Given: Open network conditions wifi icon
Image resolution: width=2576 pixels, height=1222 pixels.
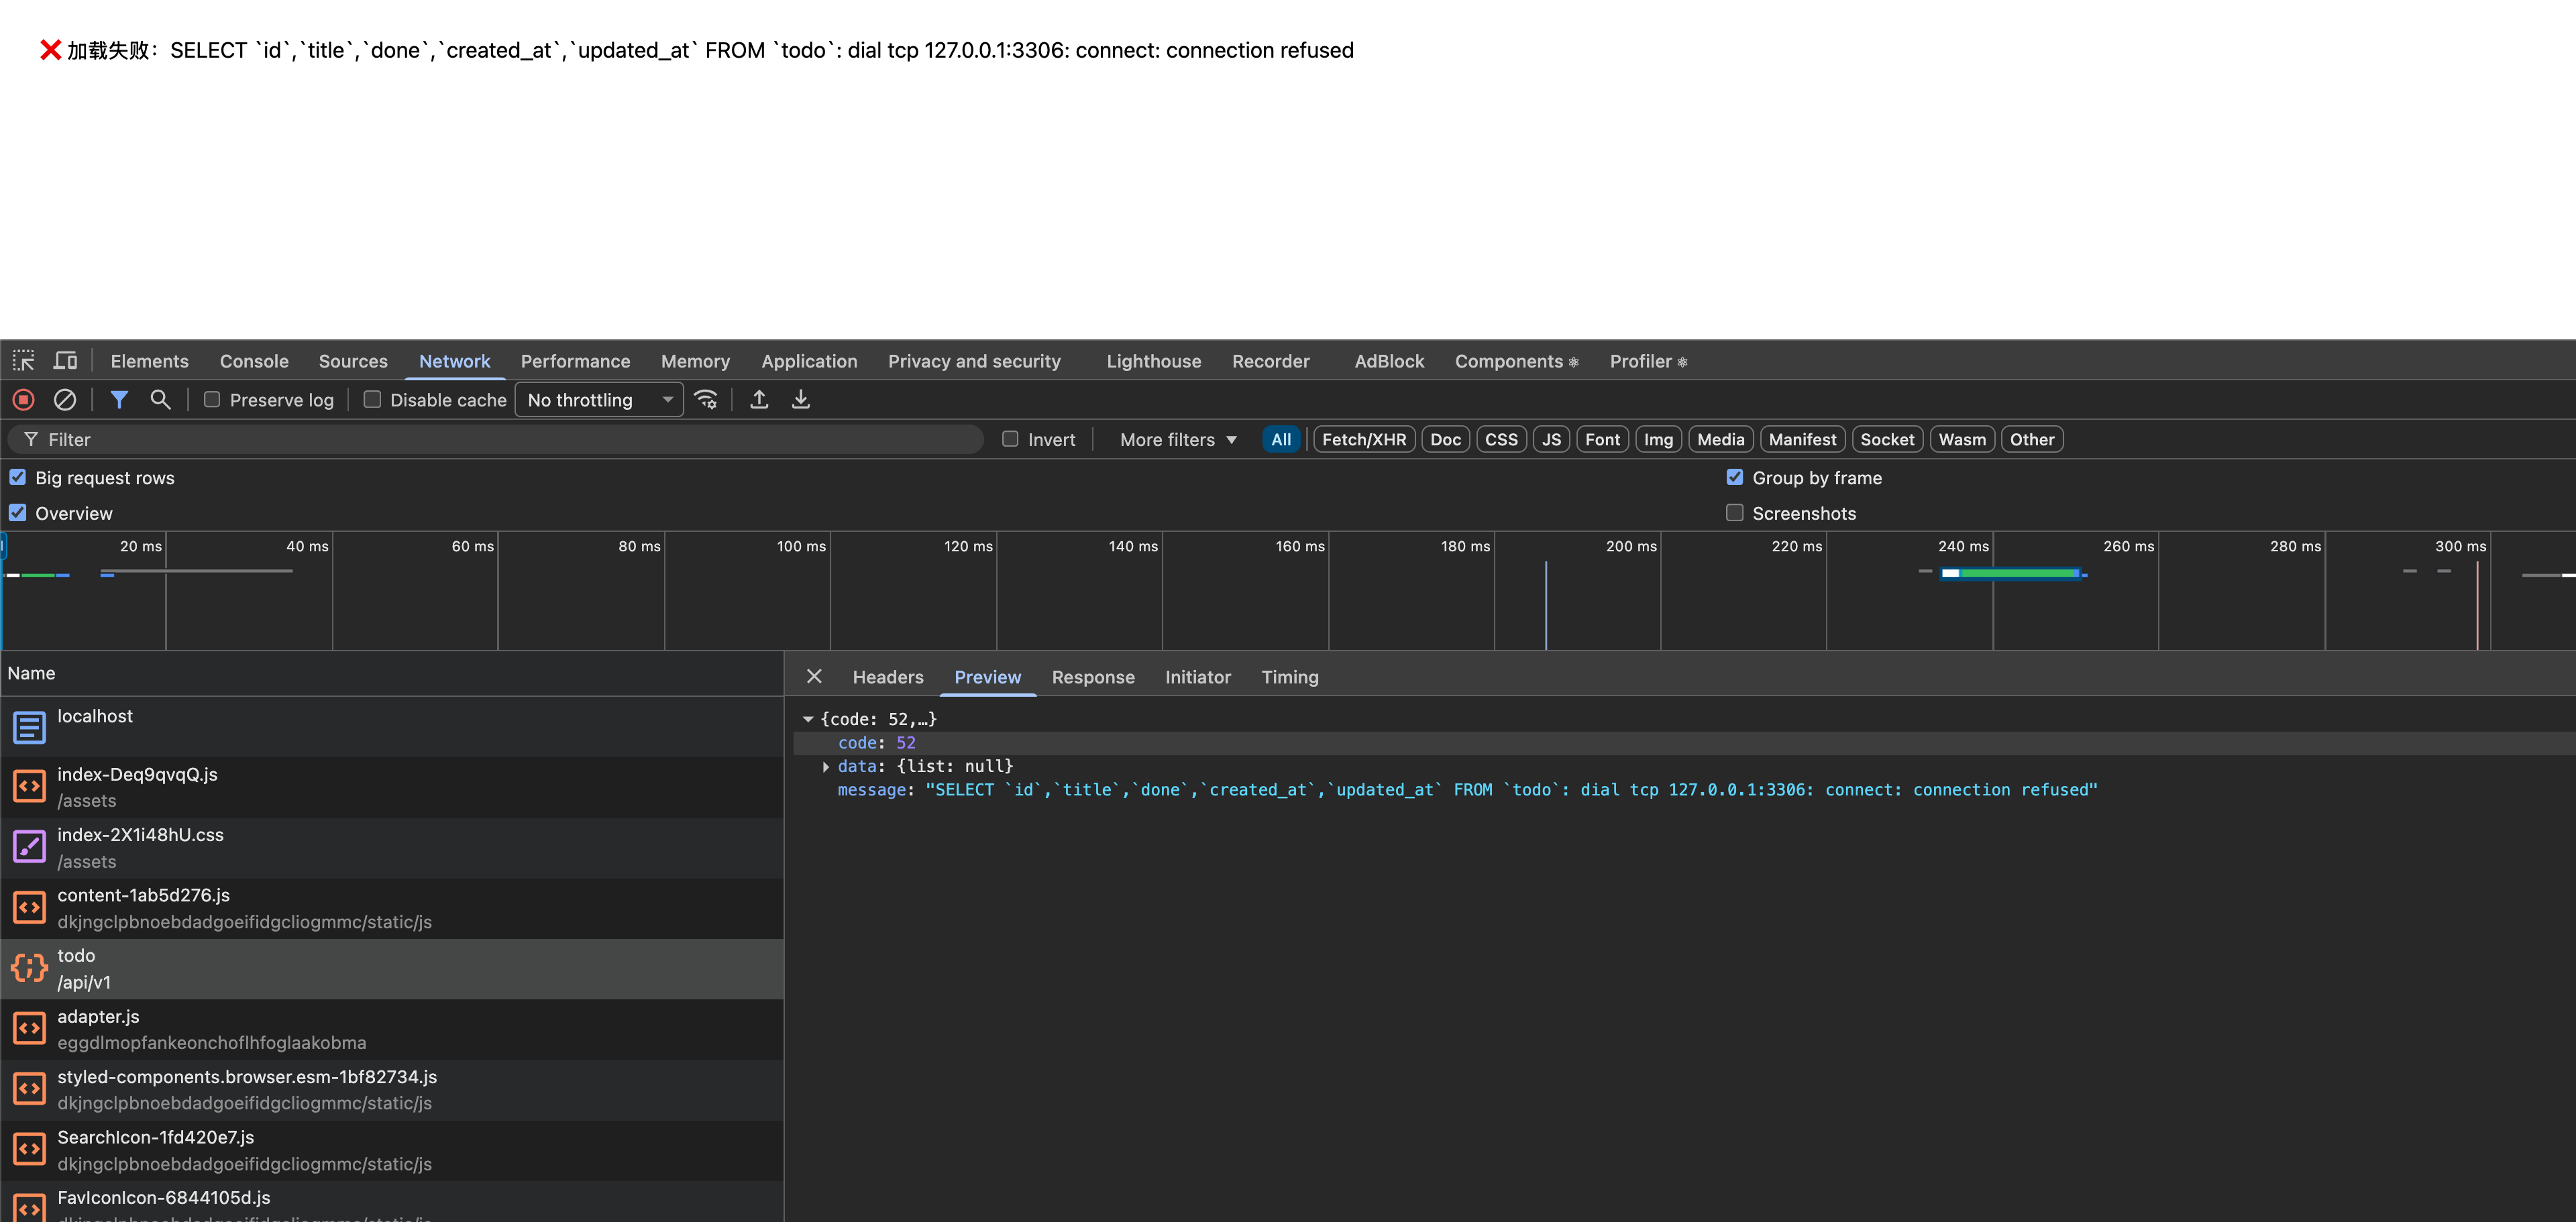Looking at the screenshot, I should tap(706, 400).
